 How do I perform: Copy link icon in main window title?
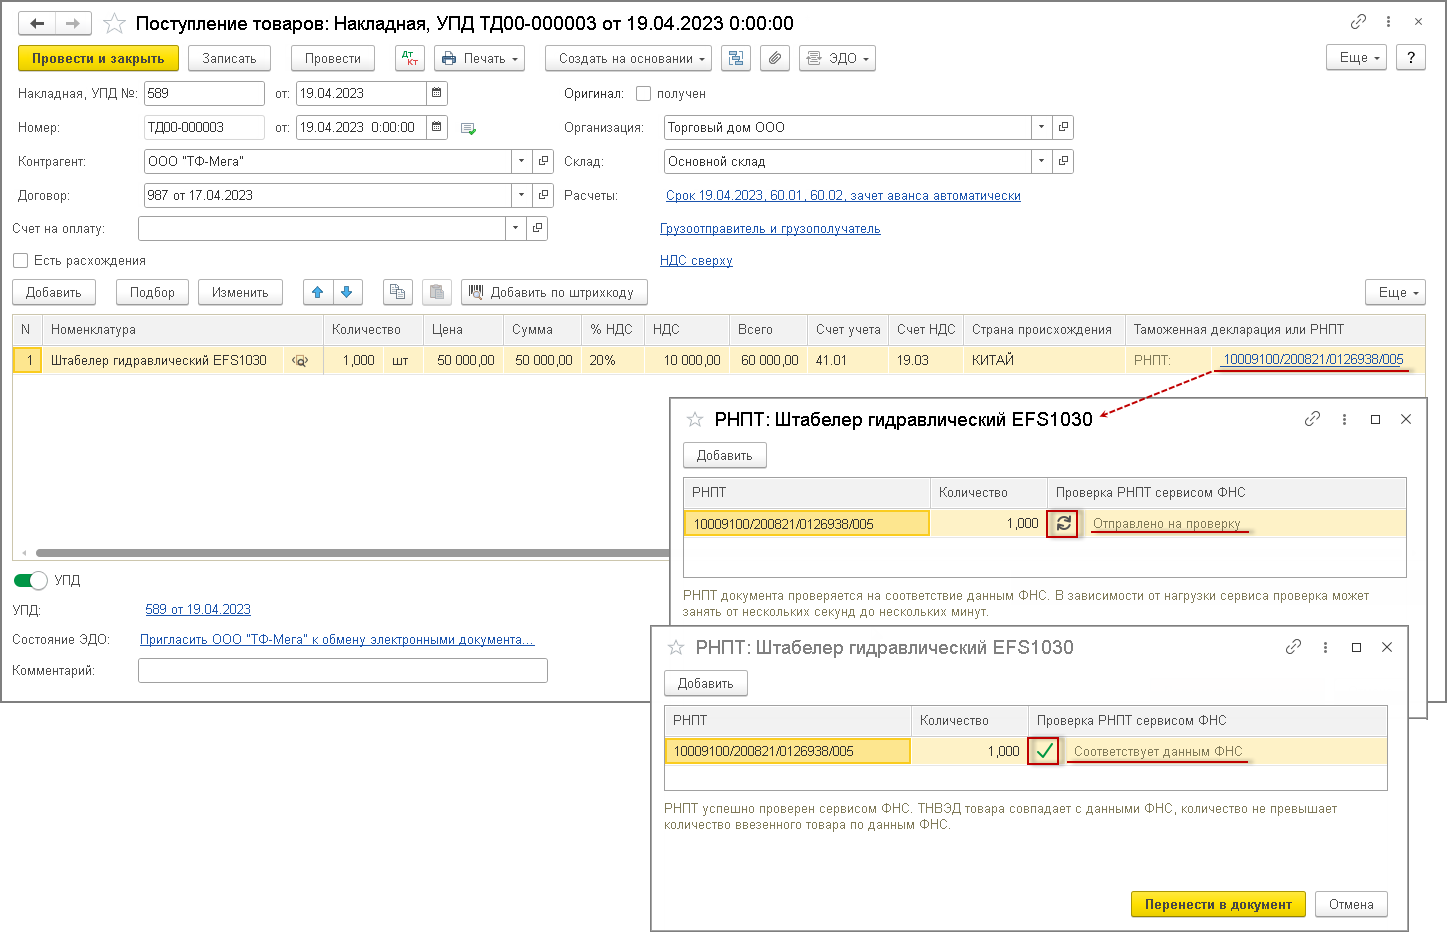(1358, 22)
